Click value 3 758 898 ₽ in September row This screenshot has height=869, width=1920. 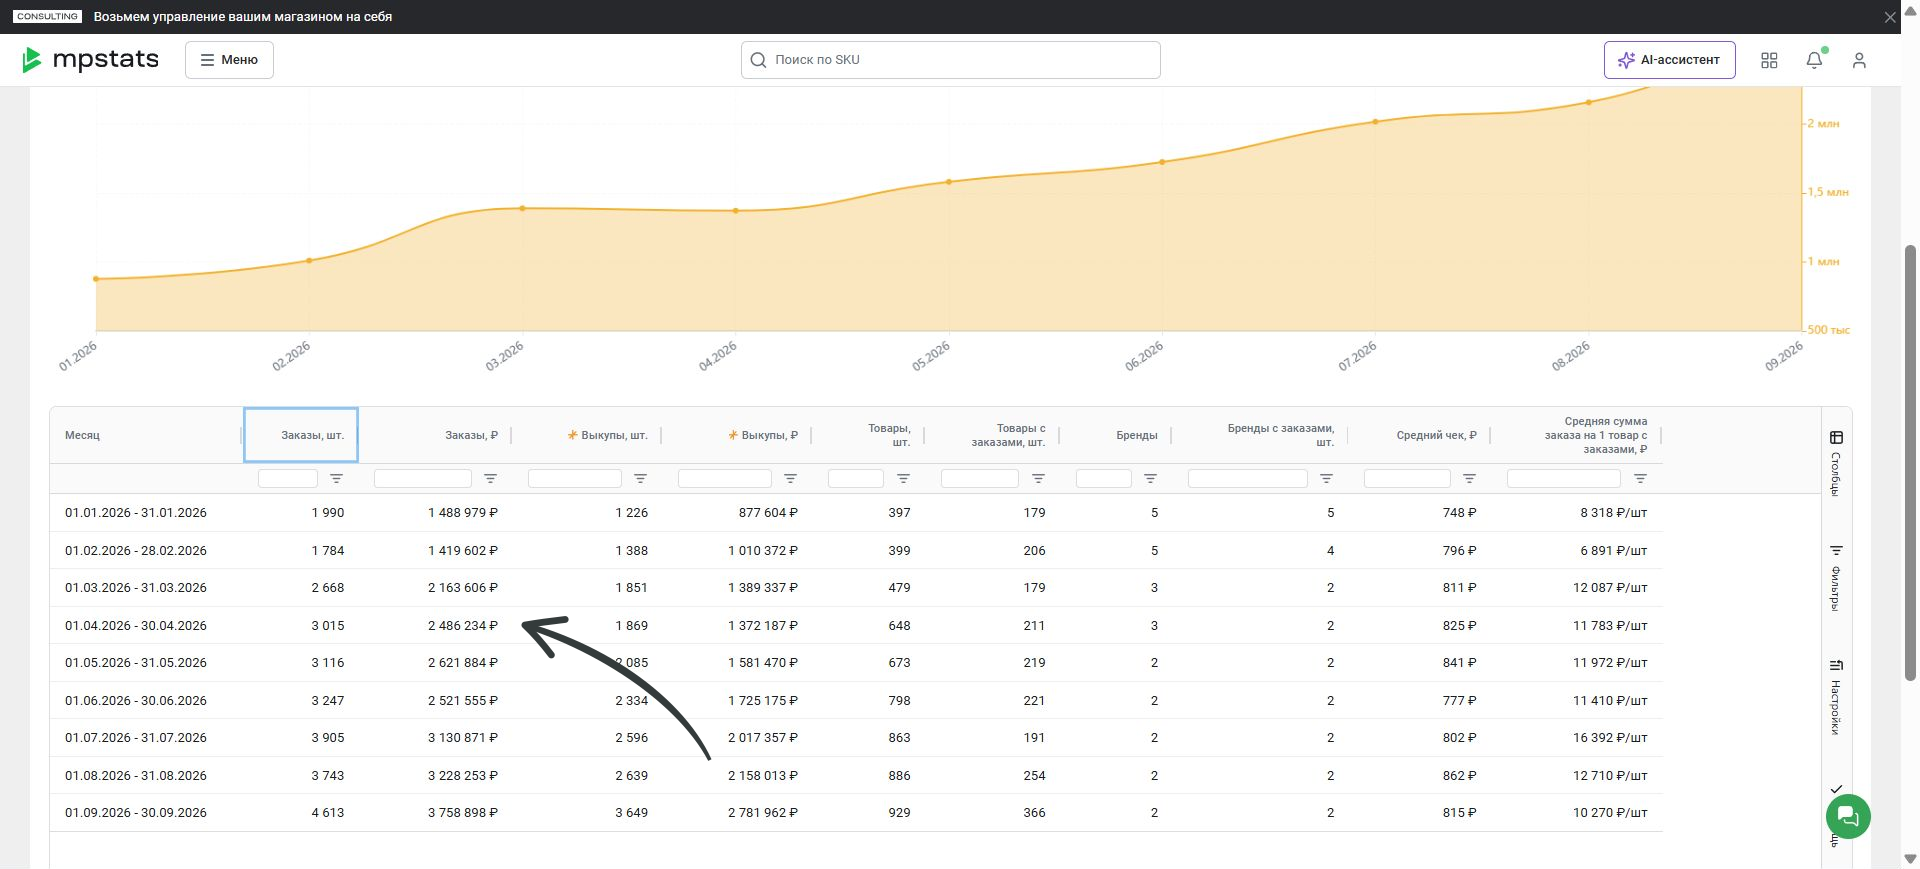[x=463, y=813]
